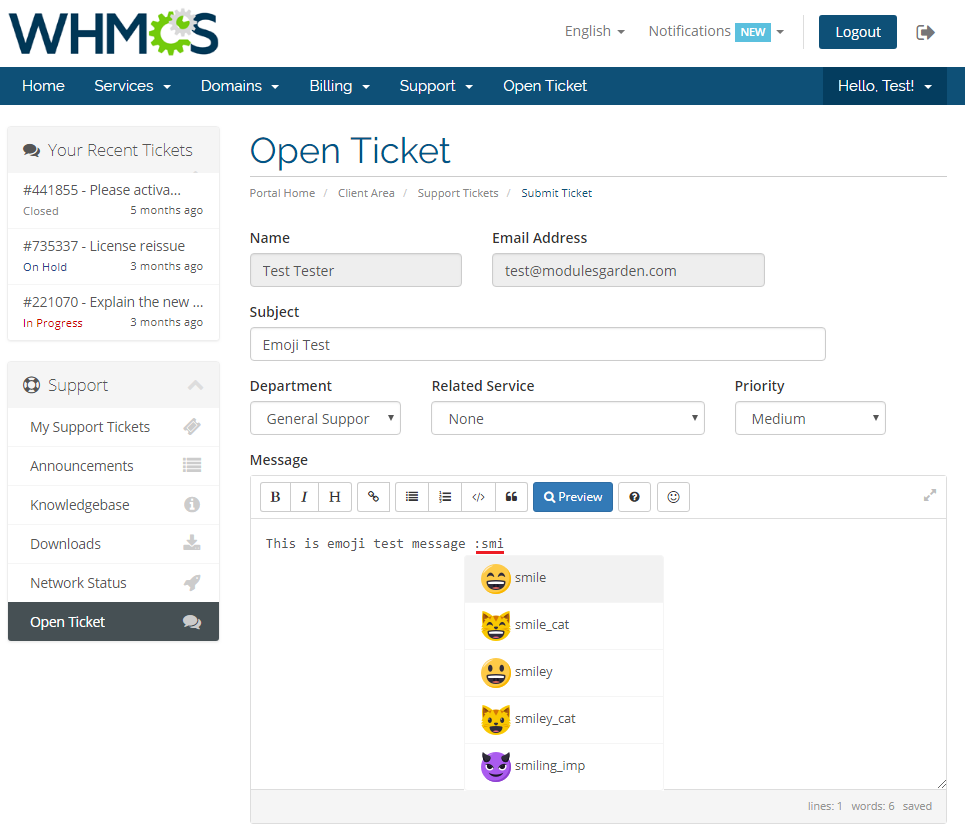Click Your Recent Tickets panel heading
The height and width of the screenshot is (836, 965).
click(113, 150)
